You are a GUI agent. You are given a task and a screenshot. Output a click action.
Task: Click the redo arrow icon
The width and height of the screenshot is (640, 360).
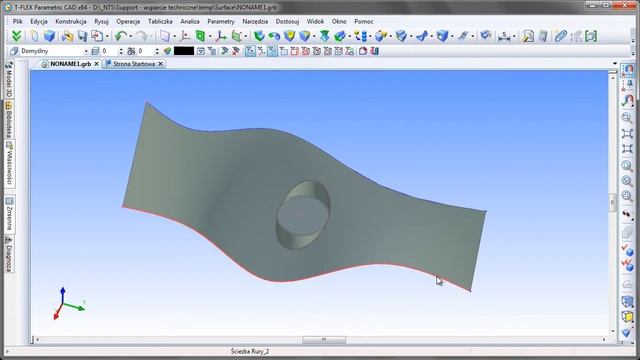pyautogui.click(x=141, y=36)
